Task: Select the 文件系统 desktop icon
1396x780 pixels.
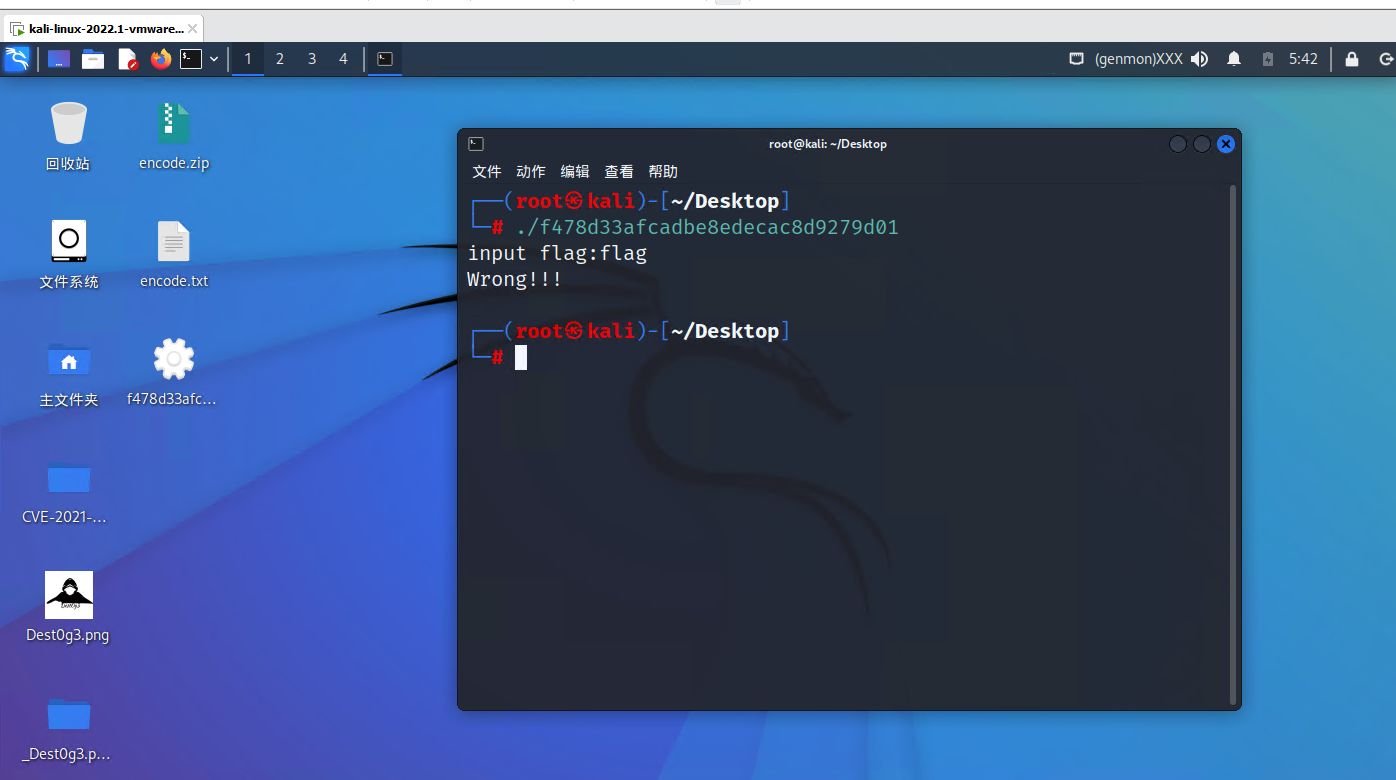Action: pos(68,255)
